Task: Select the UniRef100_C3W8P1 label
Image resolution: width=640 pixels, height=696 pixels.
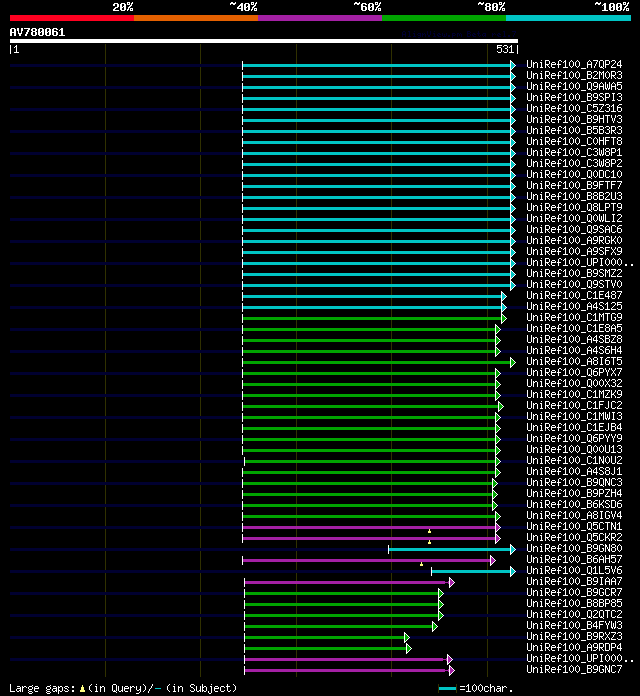Action: (574, 152)
